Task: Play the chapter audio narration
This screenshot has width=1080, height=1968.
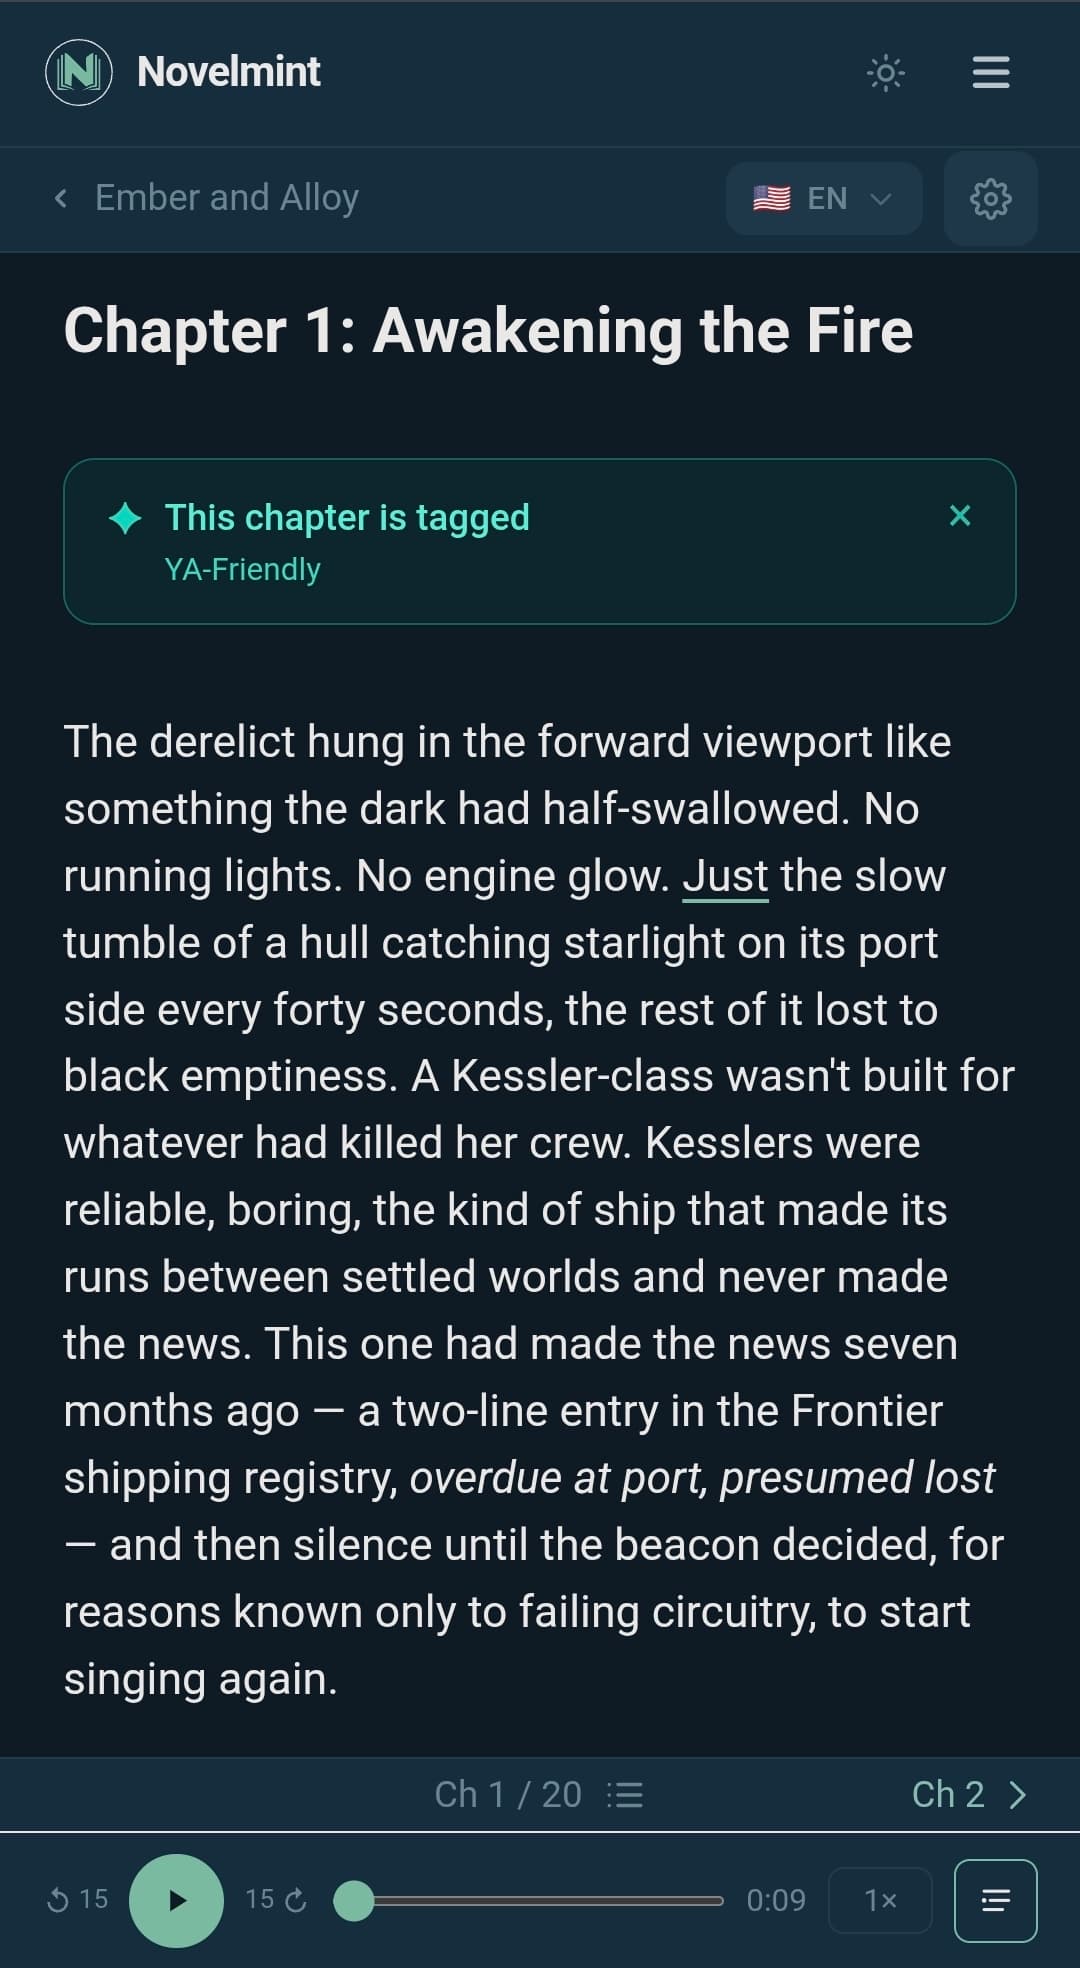Action: [x=177, y=1900]
